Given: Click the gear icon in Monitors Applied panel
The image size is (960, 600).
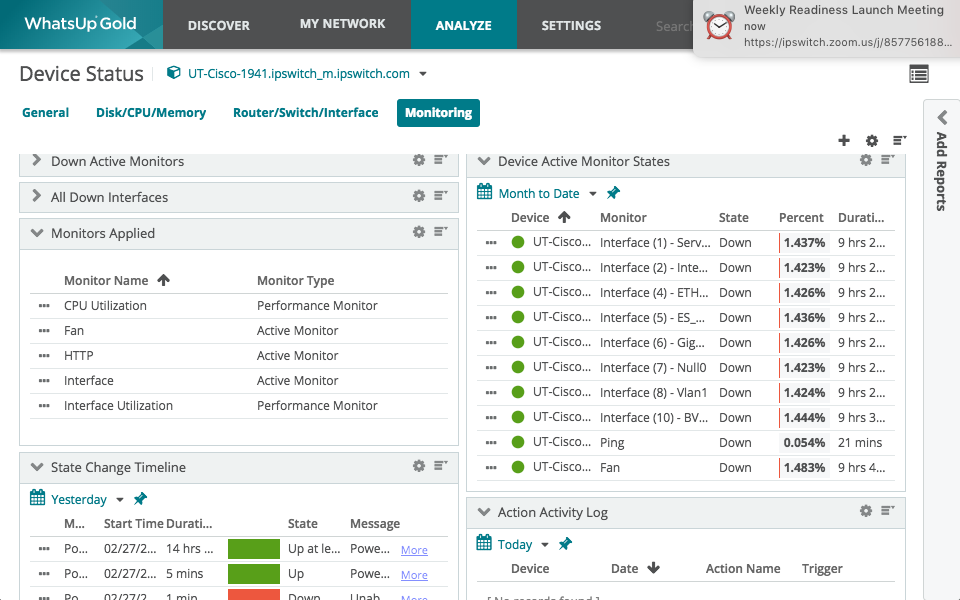Looking at the screenshot, I should (419, 232).
